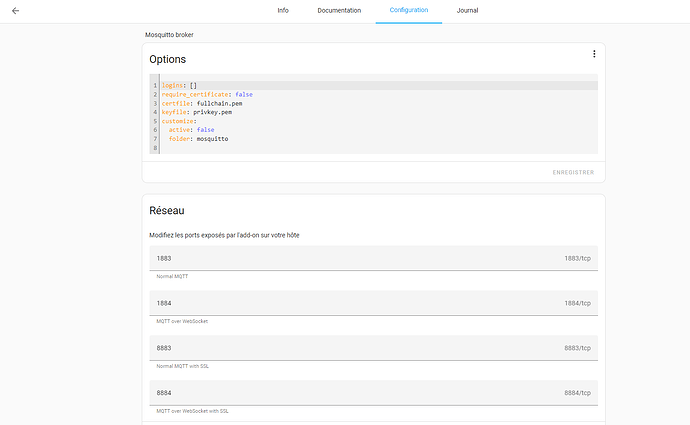This screenshot has height=425, width=690.
Task: Click the Mosquitto broker heading text
Action: tap(169, 35)
